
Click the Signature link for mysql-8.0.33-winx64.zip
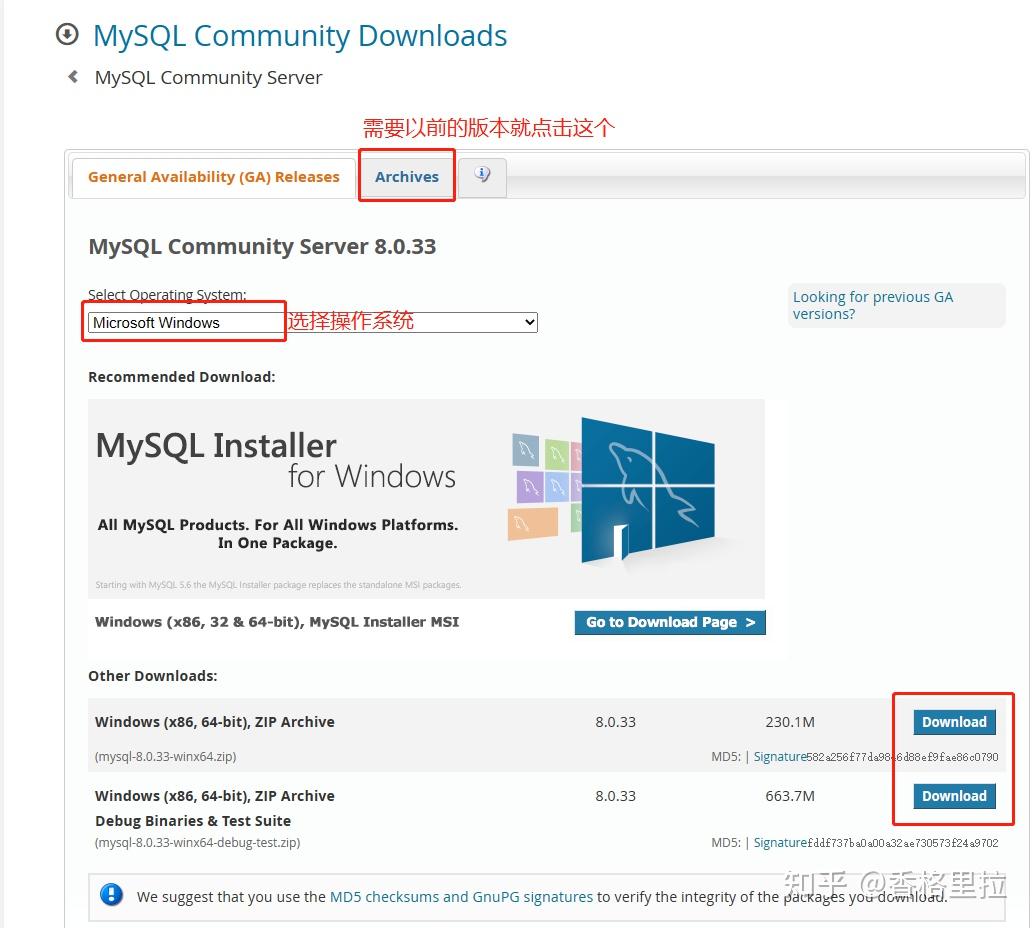[x=780, y=757]
